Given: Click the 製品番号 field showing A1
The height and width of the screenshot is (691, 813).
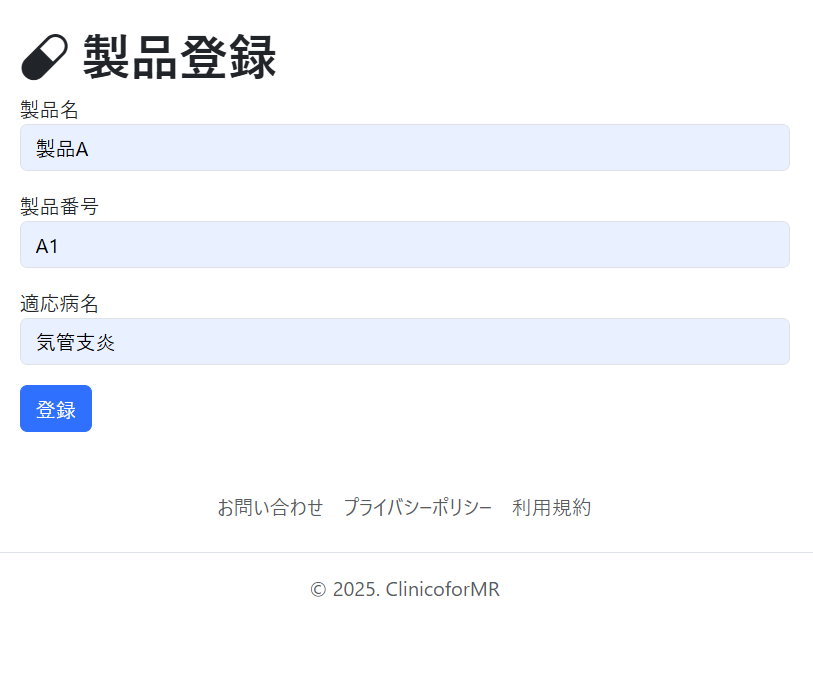Looking at the screenshot, I should [404, 244].
